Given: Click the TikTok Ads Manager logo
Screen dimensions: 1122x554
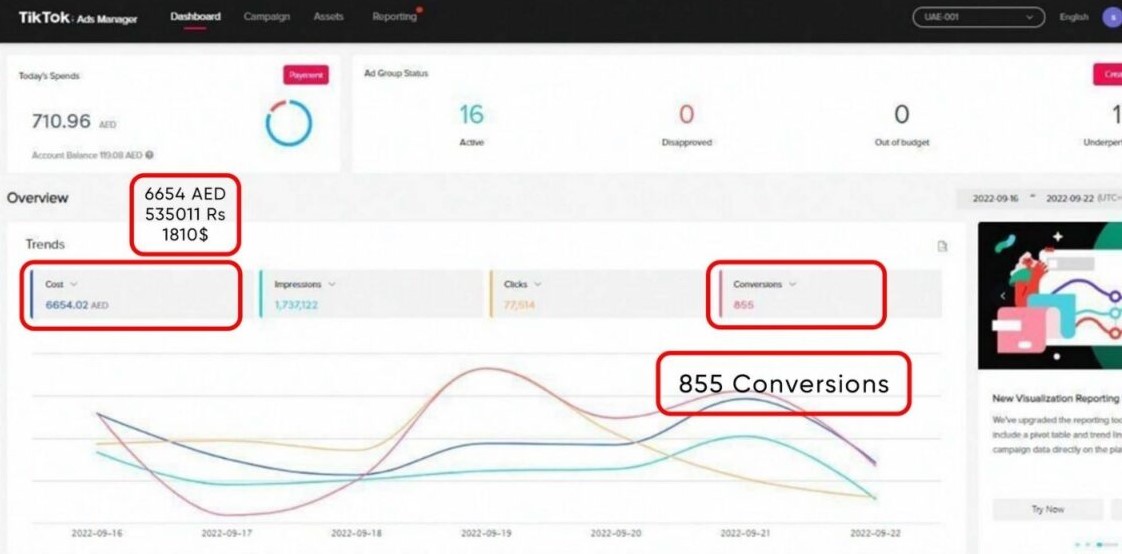Looking at the screenshot, I should click(x=78, y=18).
